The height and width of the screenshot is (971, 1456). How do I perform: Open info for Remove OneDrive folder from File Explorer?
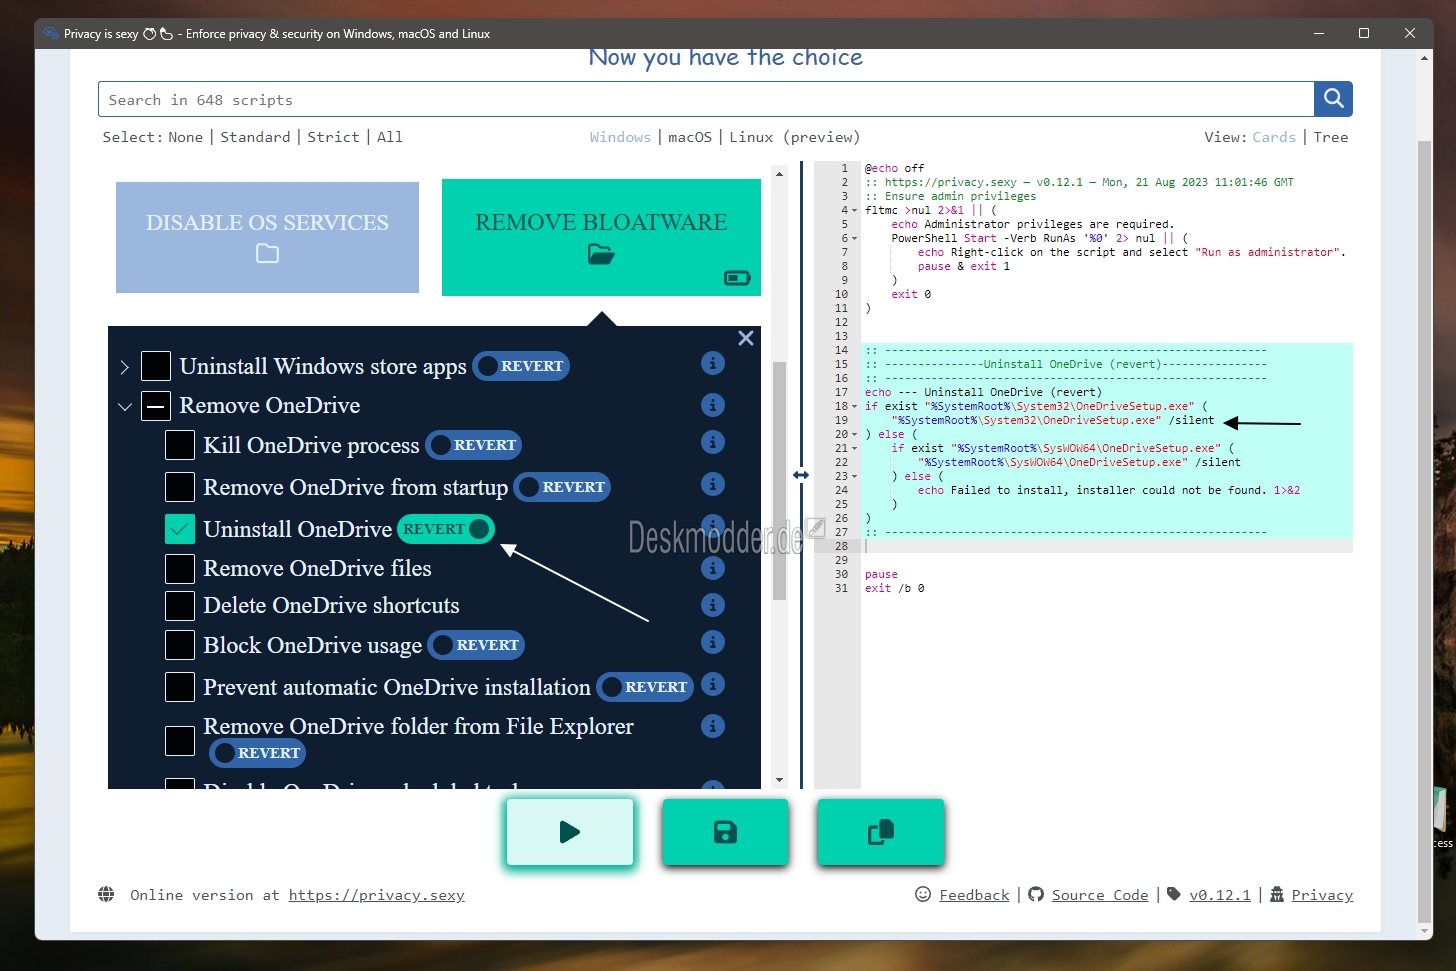pos(713,726)
